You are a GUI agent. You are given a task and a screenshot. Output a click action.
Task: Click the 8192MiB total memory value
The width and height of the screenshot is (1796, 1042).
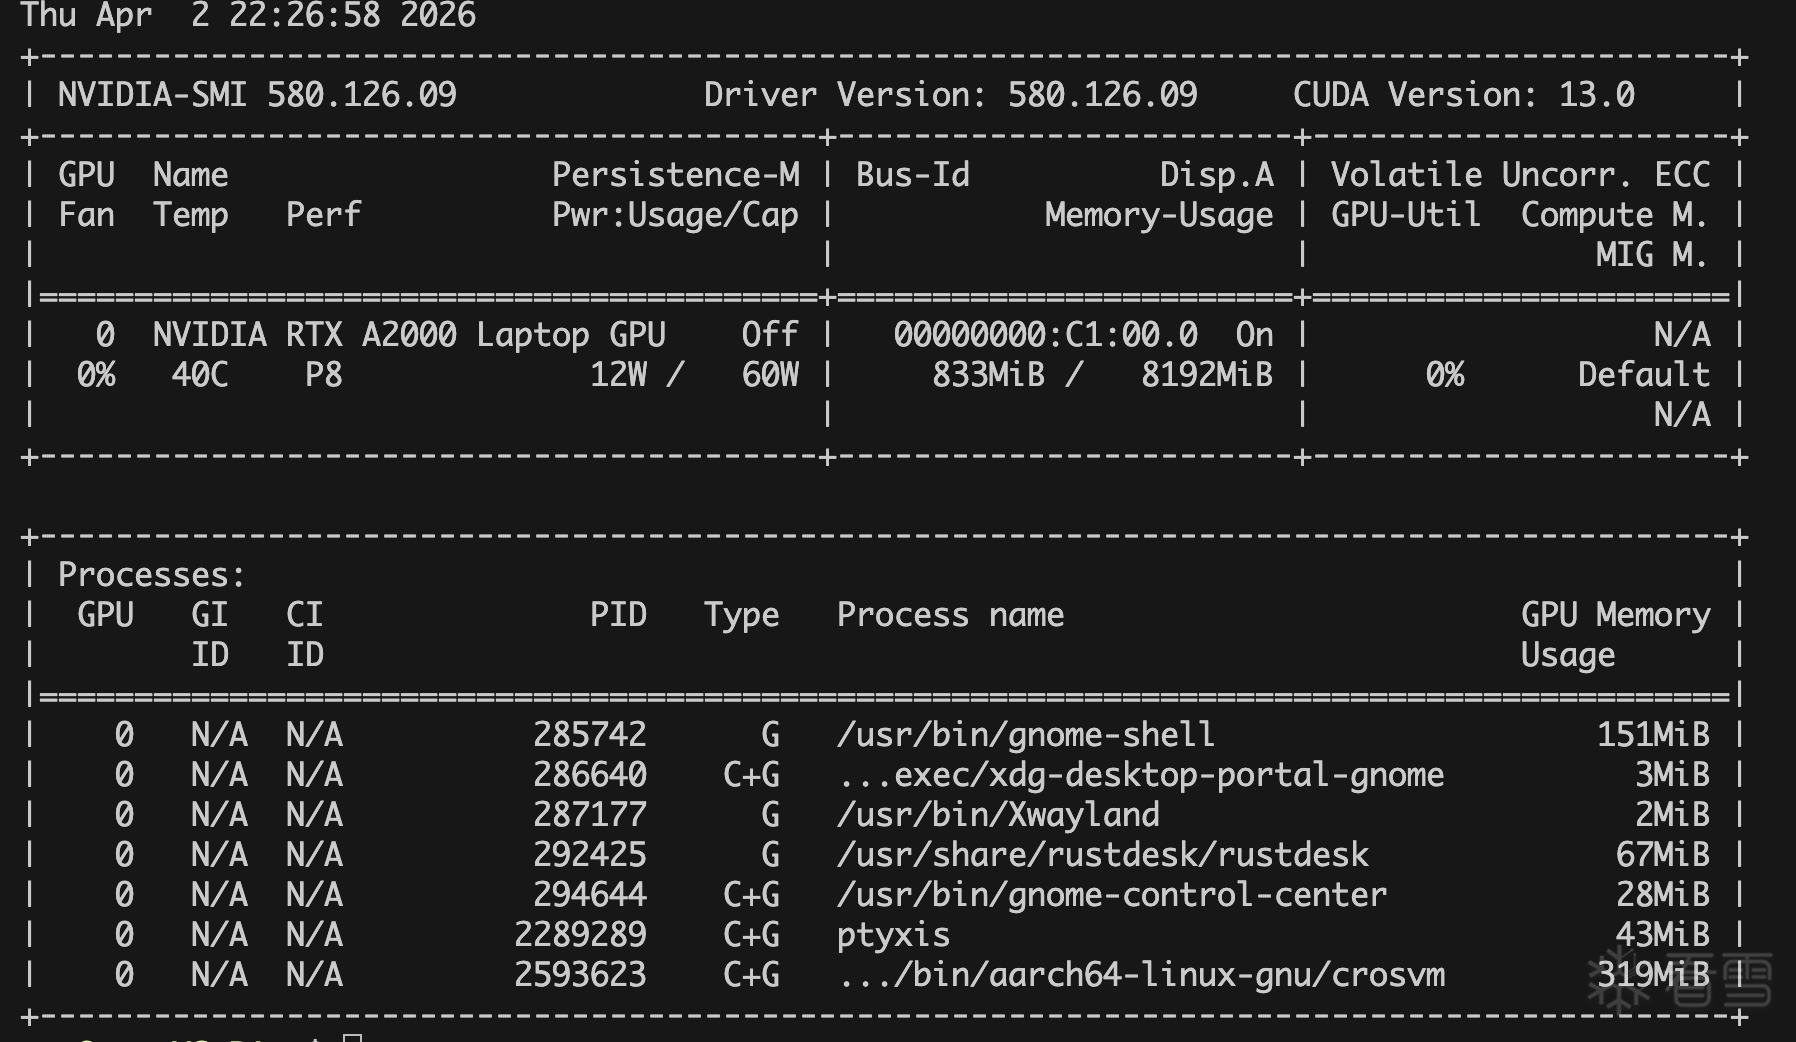(1207, 375)
